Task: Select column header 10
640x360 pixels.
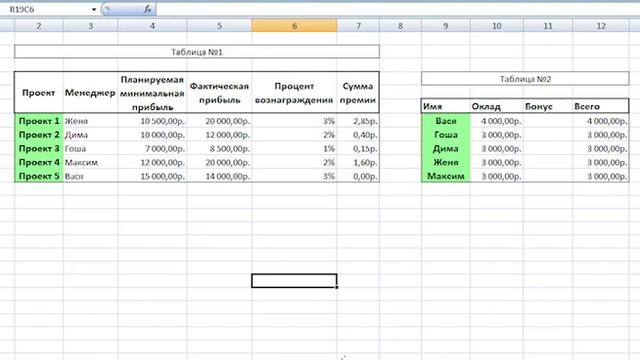Action: coord(497,26)
